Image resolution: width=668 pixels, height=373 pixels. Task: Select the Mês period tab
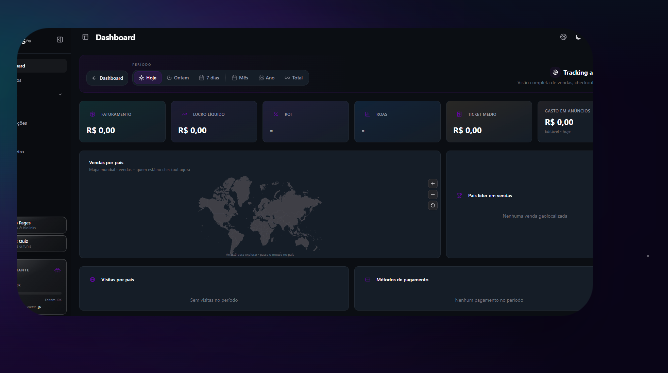tap(240, 78)
